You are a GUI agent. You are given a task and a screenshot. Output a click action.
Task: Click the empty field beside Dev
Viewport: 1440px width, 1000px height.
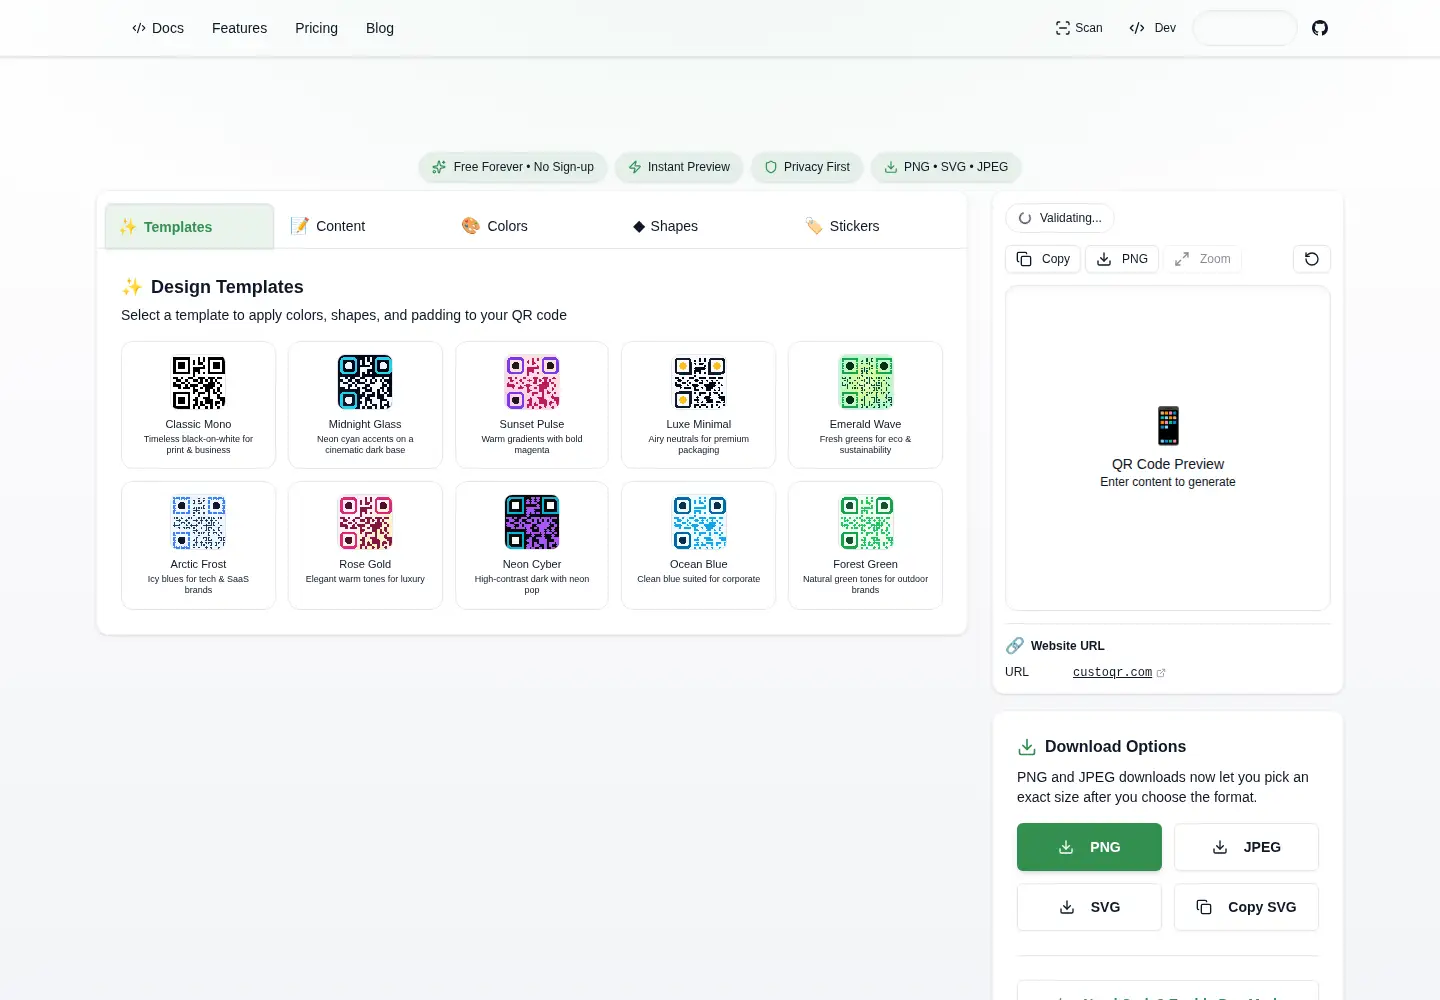pyautogui.click(x=1245, y=28)
